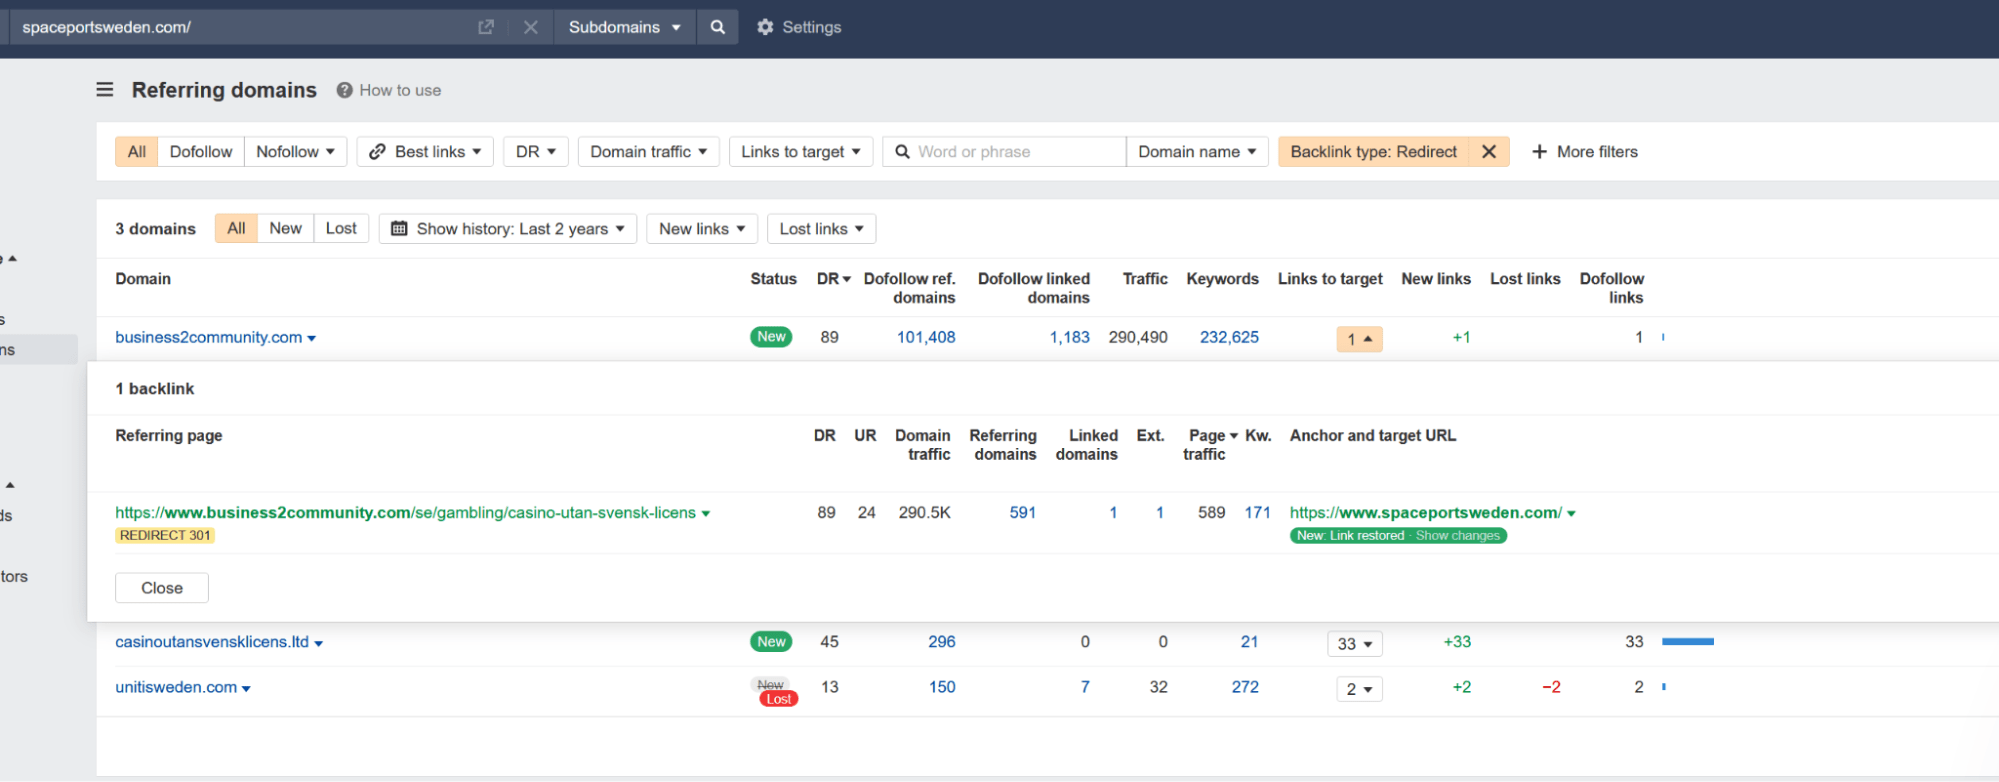This screenshot has height=782, width=1999.
Task: Open 296 ref. domains for casinoutansvensklicens.ltd
Action: pyautogui.click(x=941, y=642)
